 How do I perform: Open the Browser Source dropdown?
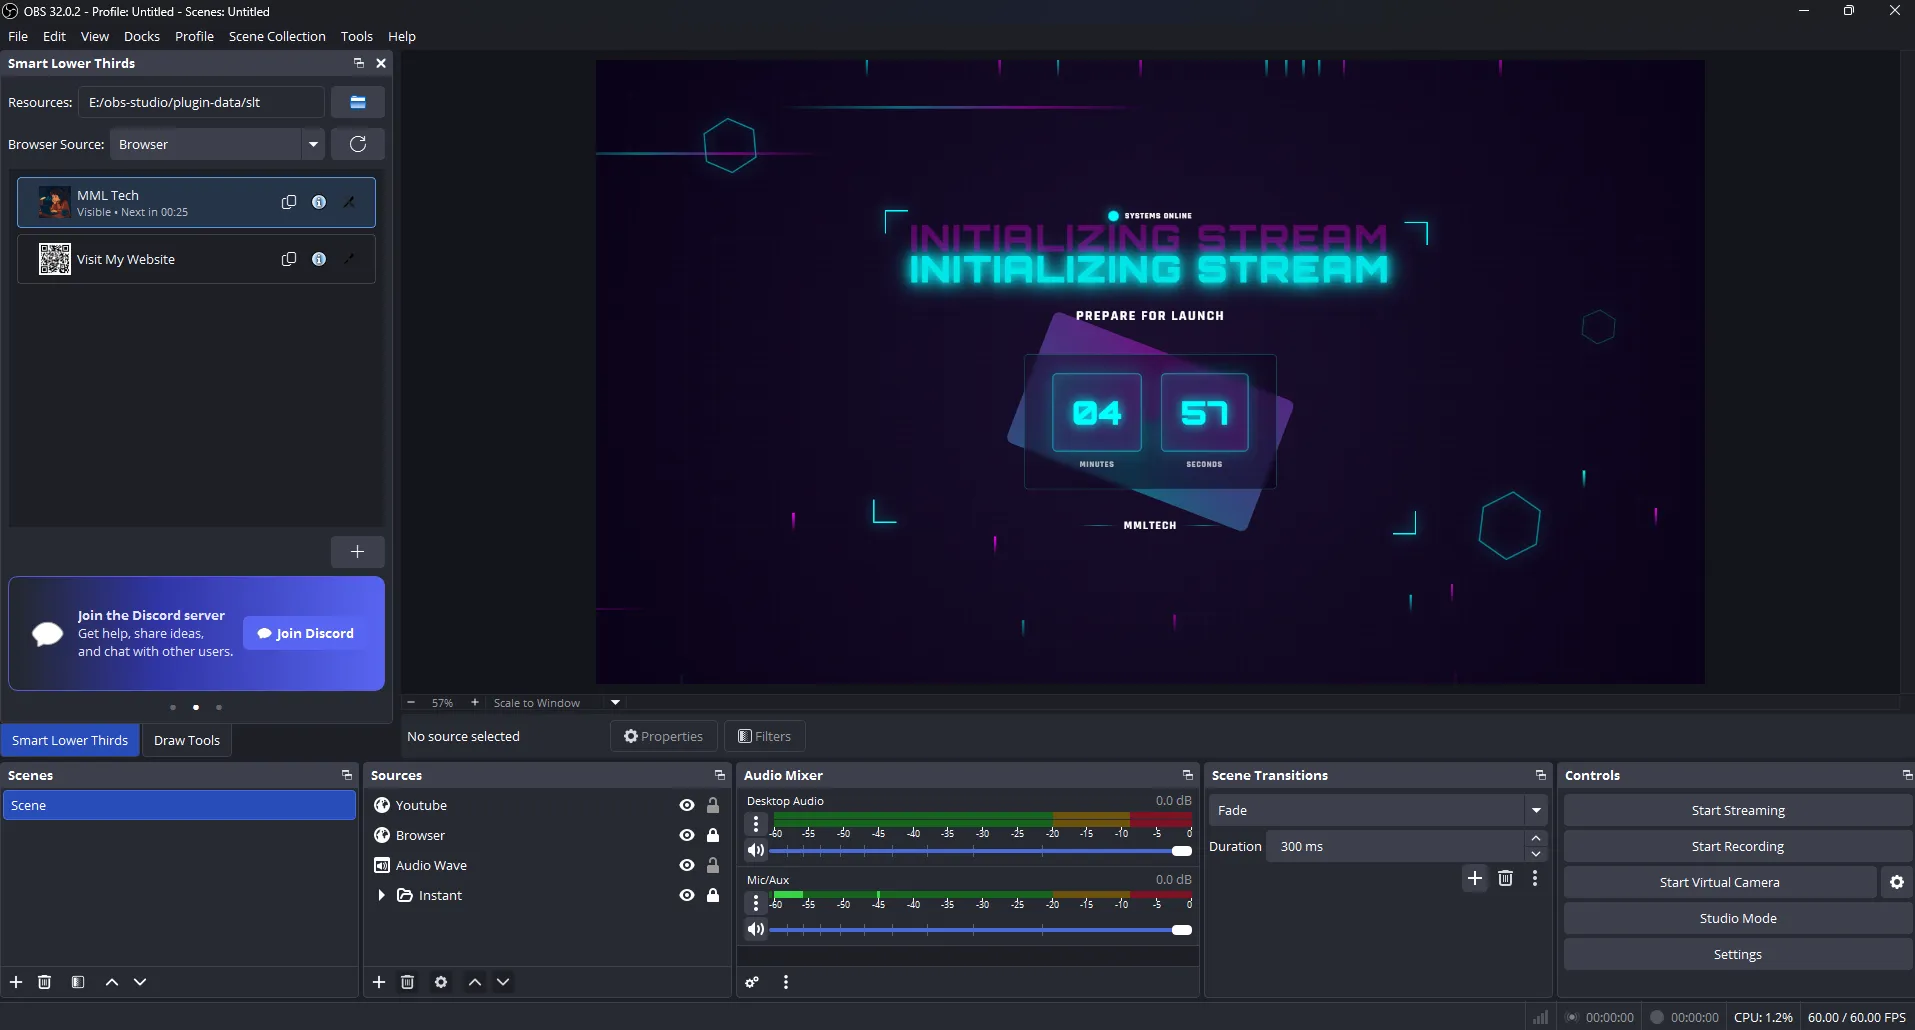coord(313,144)
